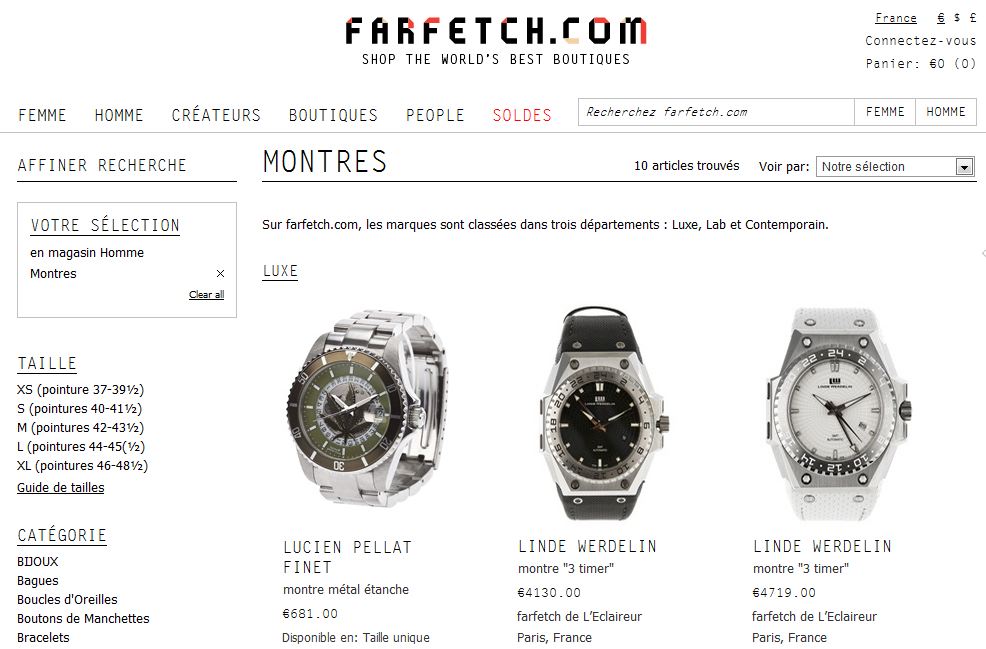Search in HOMME using search bar button
This screenshot has height=649, width=986.
click(946, 112)
